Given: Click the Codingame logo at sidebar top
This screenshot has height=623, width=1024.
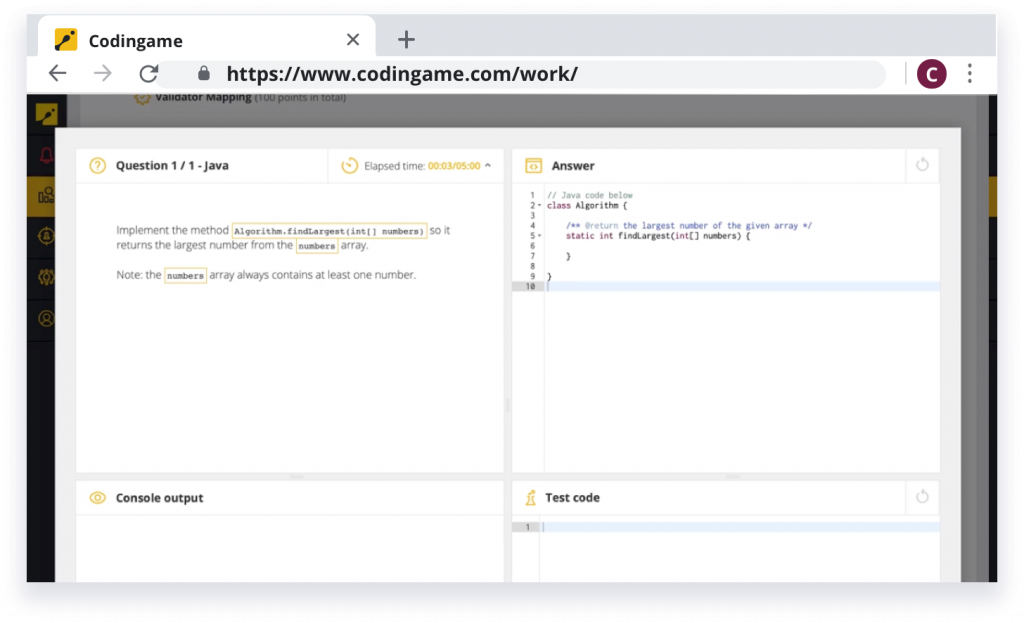Looking at the screenshot, I should (45, 113).
